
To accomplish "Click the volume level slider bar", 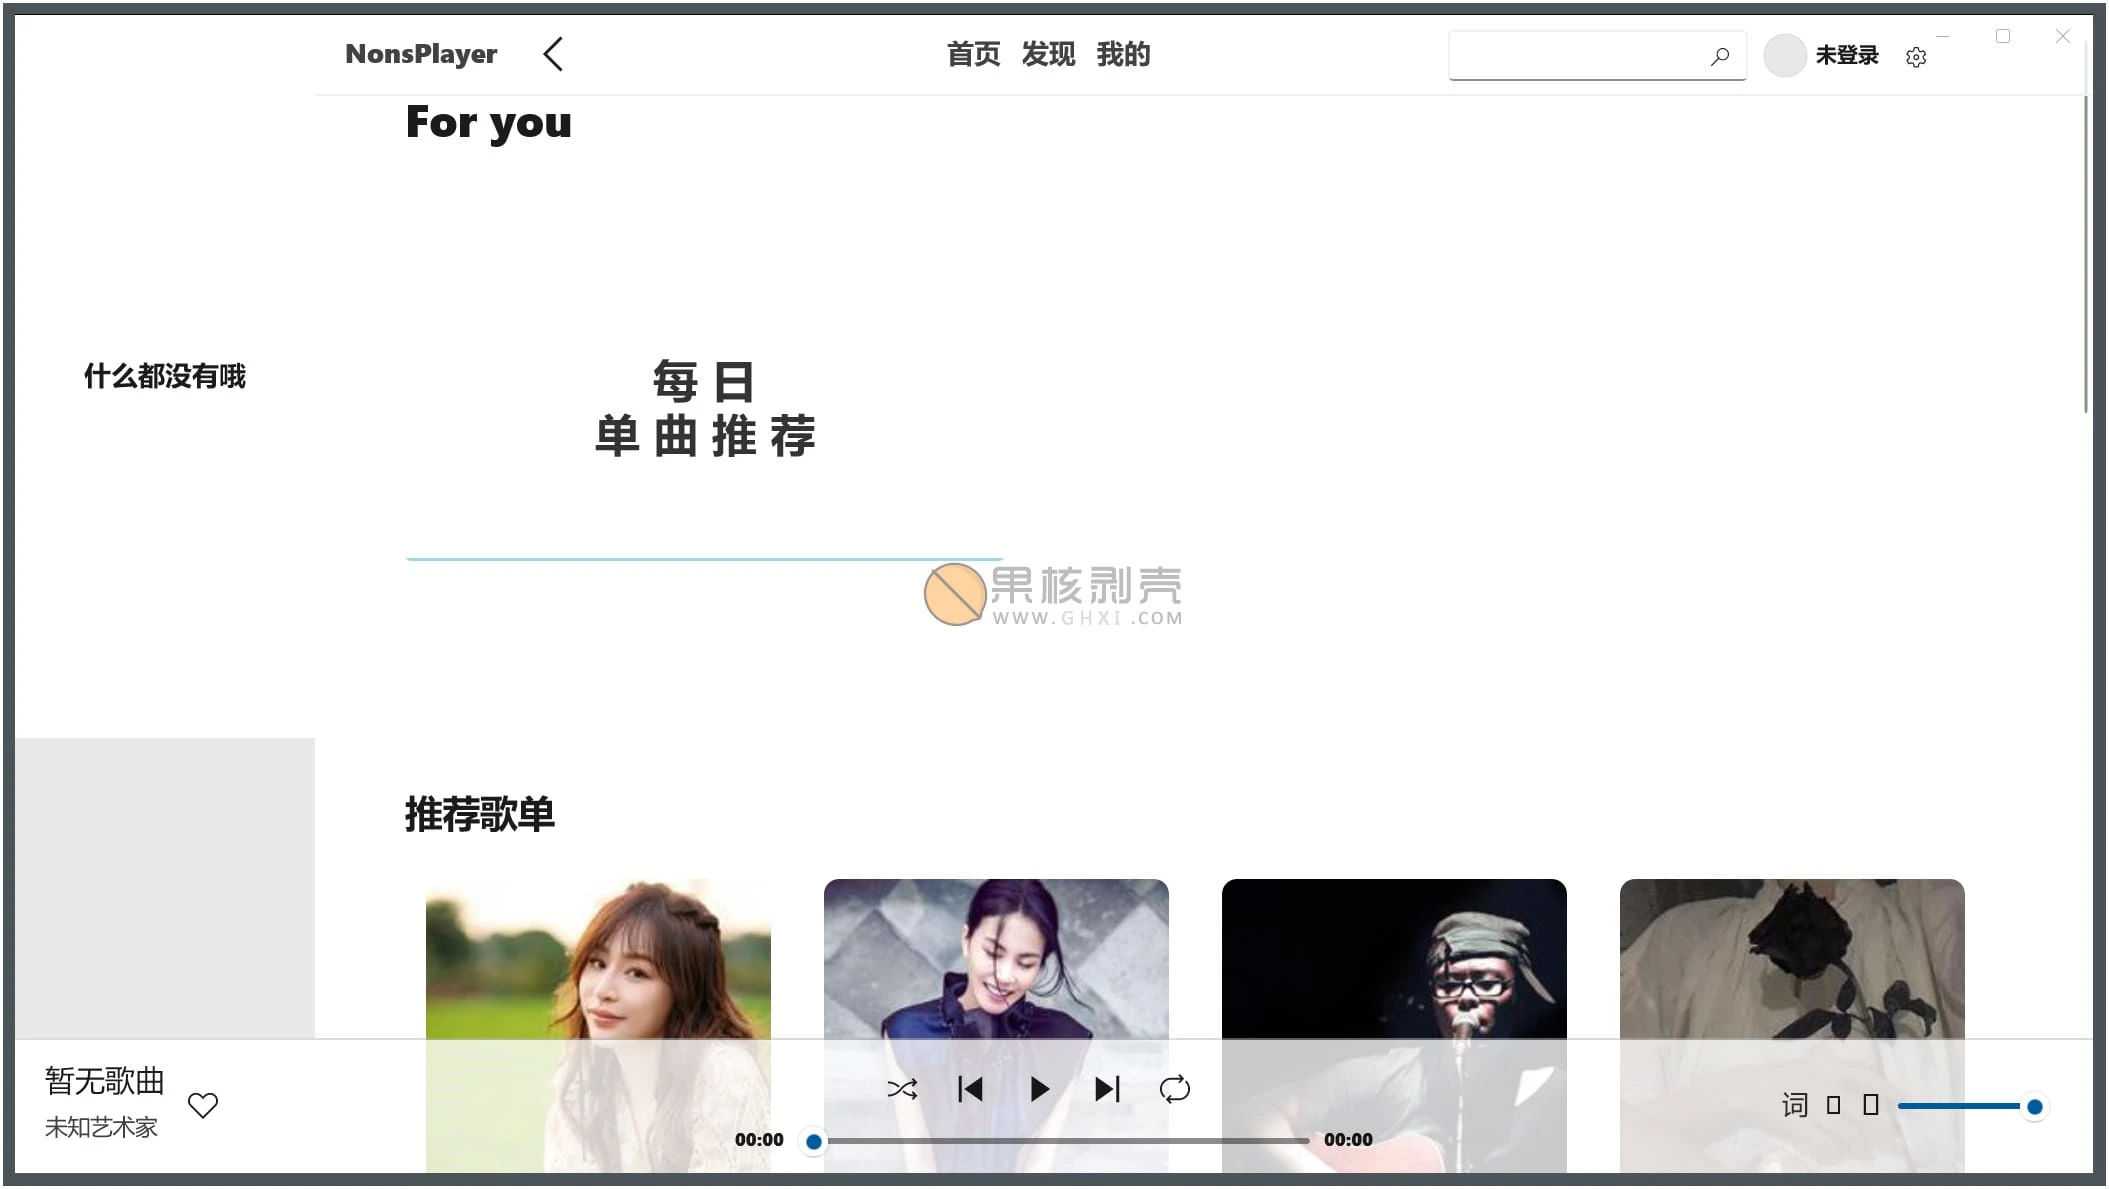I will pyautogui.click(x=1970, y=1105).
